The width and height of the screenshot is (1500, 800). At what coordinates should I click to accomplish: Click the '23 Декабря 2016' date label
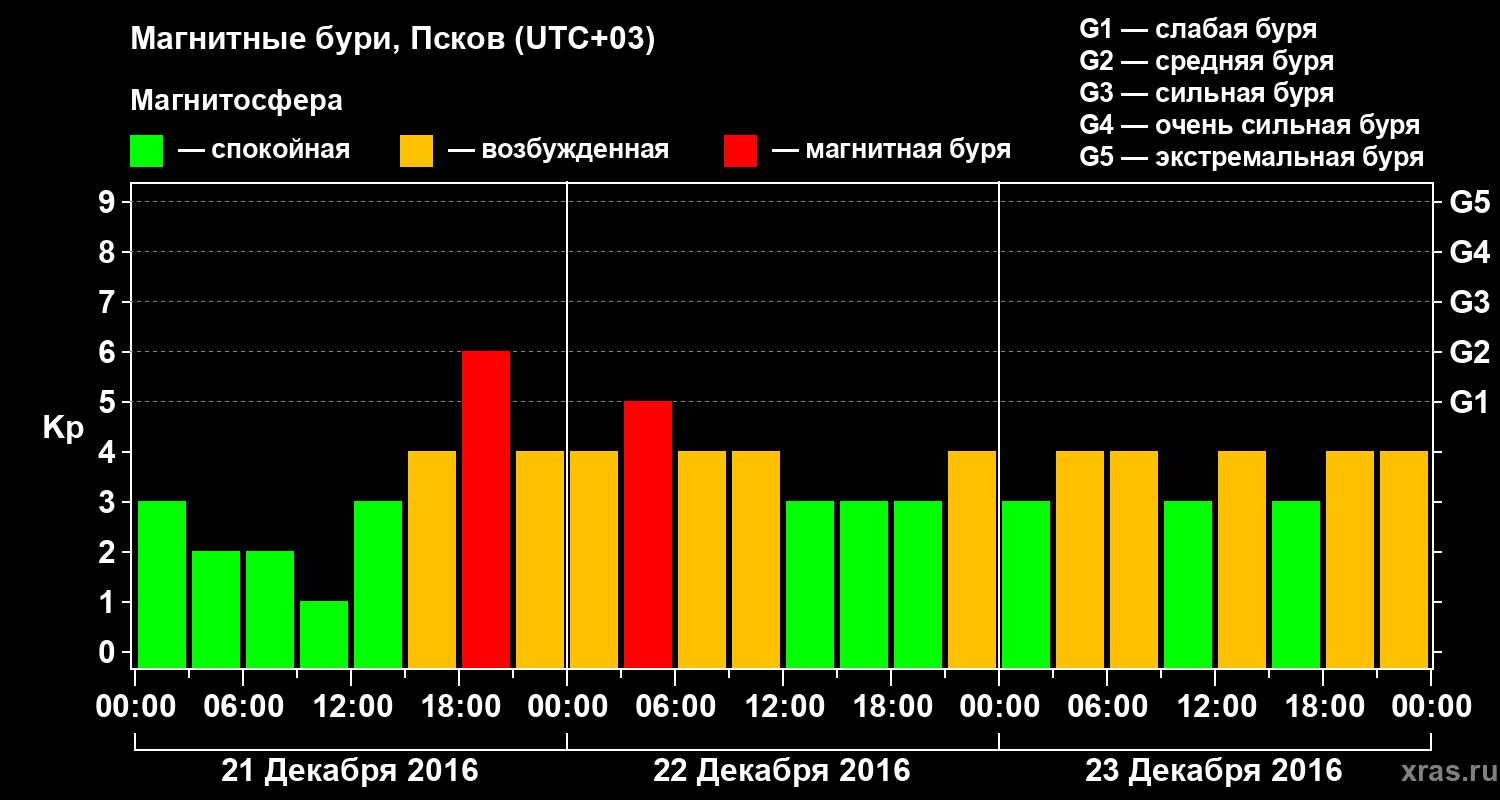tap(1214, 771)
